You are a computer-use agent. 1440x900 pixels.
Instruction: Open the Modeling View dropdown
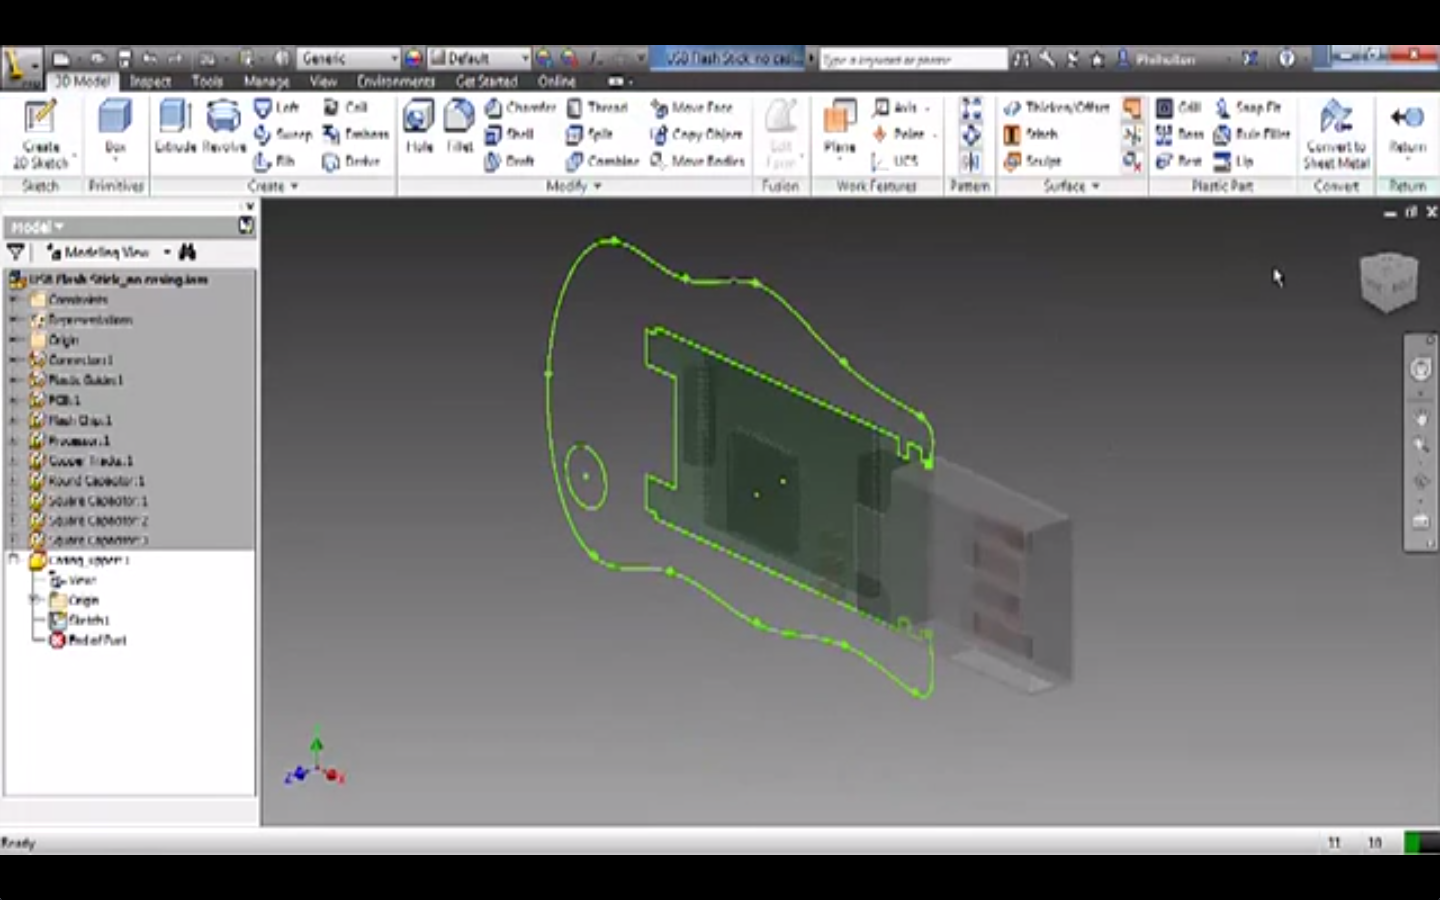(x=110, y=252)
